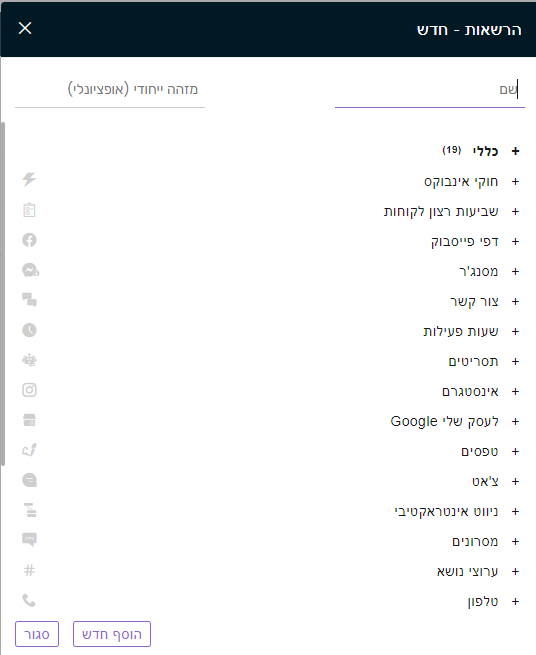Expand the צ'אט permissions group
Viewport: 536px width, 655px height.
tap(515, 481)
